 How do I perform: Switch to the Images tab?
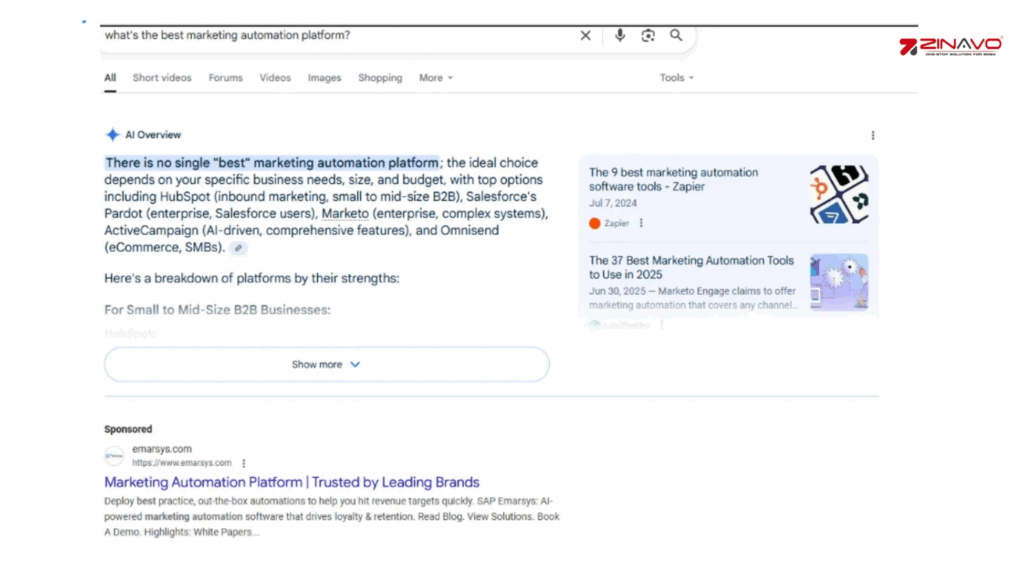click(324, 78)
